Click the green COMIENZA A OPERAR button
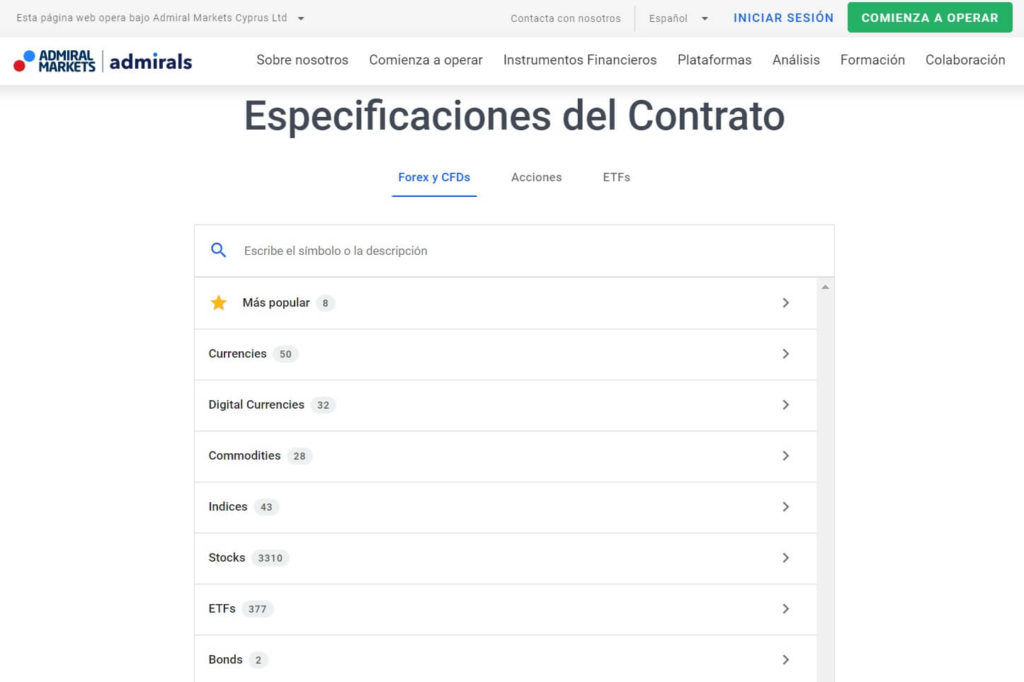Image resolution: width=1024 pixels, height=682 pixels. (930, 18)
